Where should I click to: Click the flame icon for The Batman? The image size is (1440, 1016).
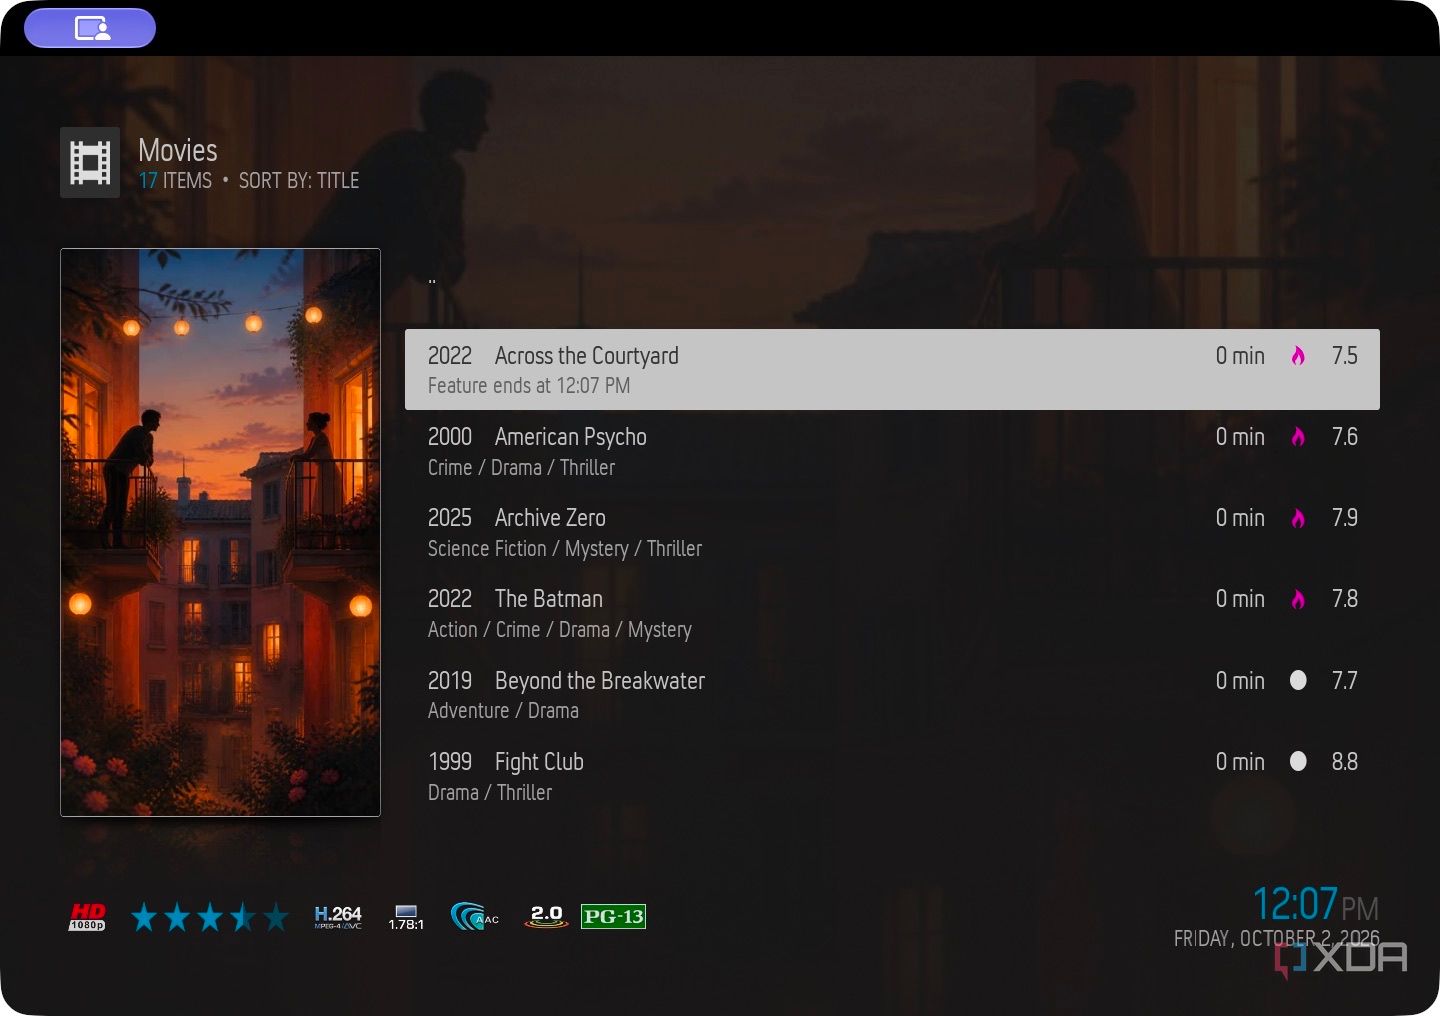click(1298, 599)
